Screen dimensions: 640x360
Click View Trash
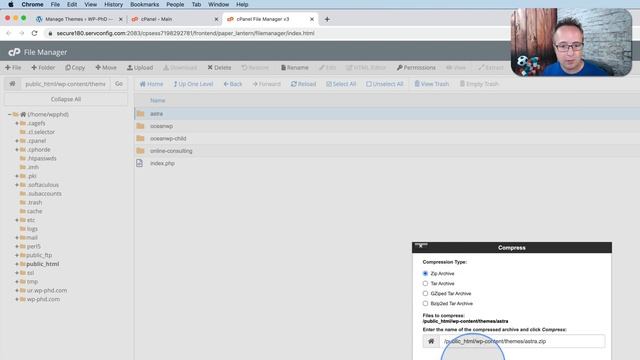(432, 84)
